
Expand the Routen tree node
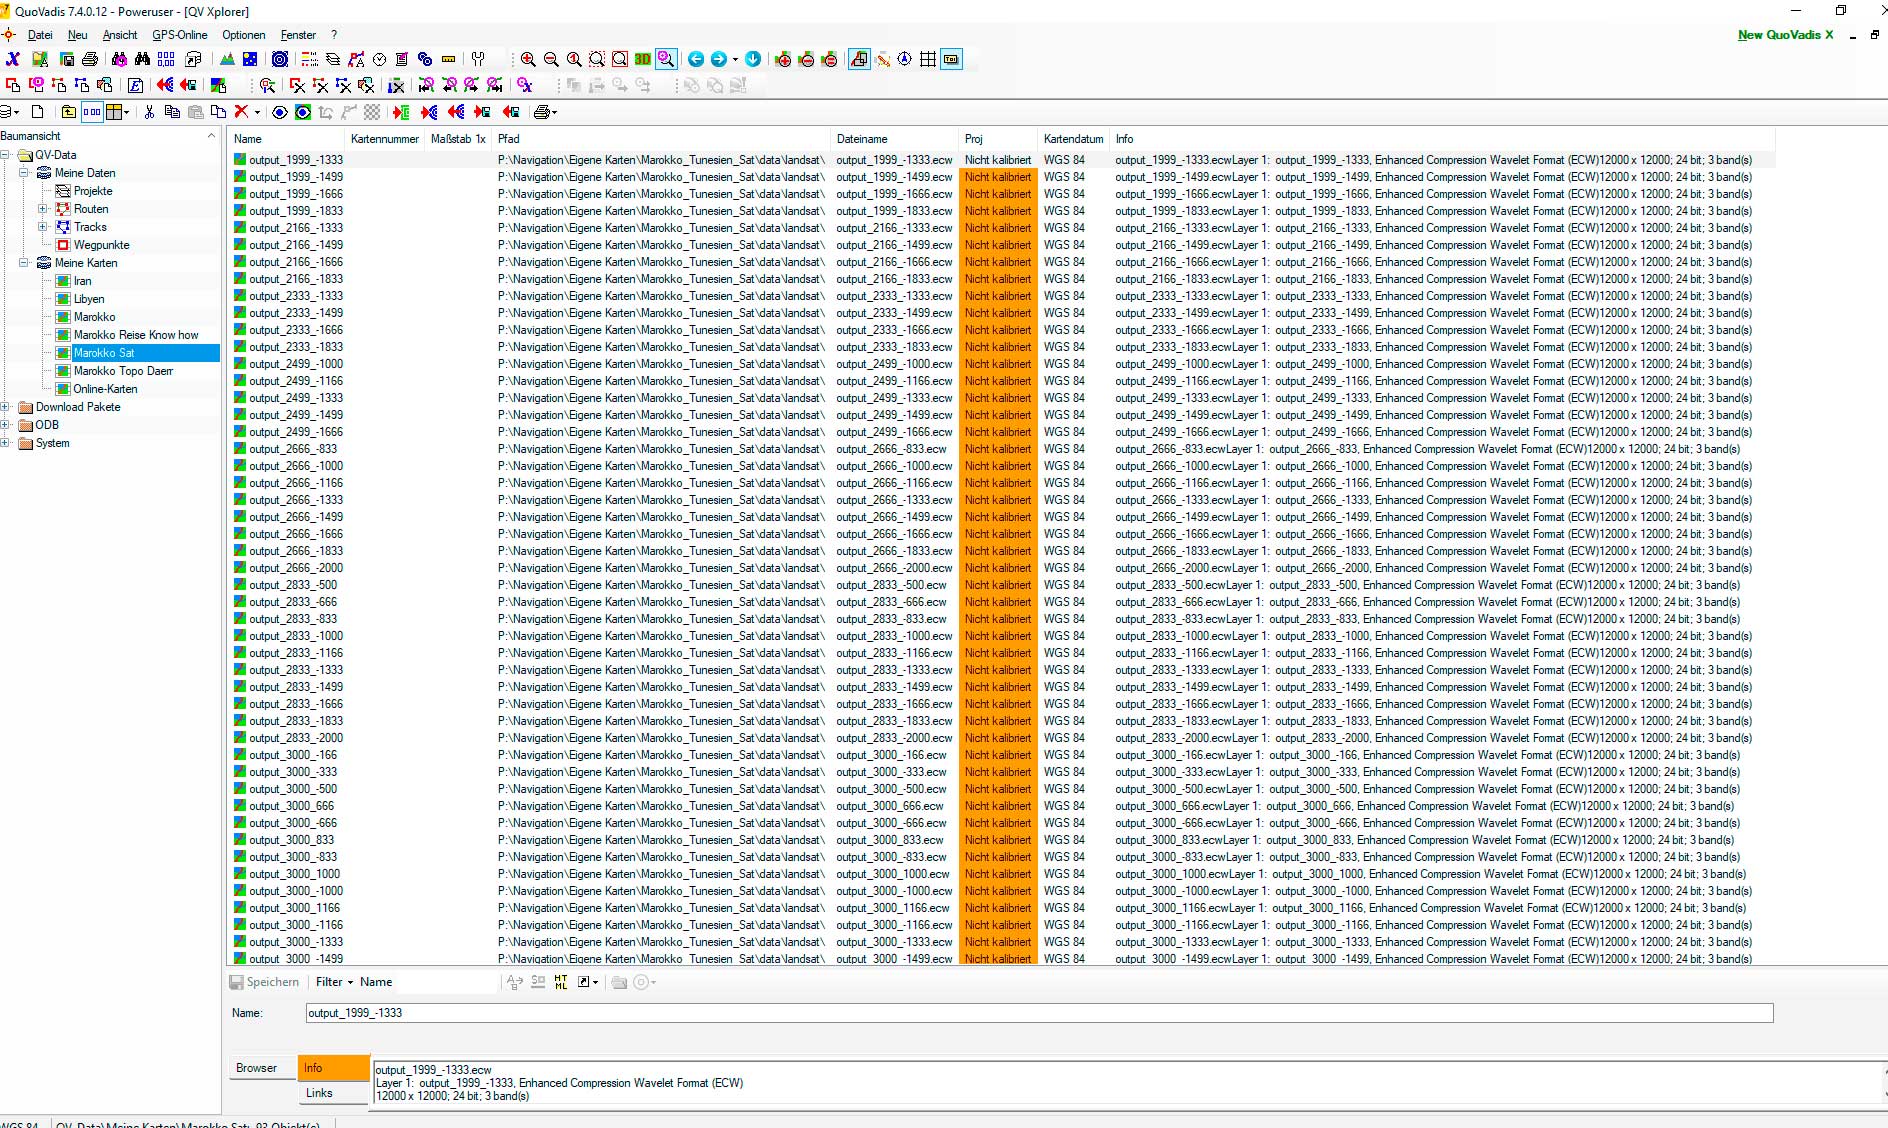(43, 209)
